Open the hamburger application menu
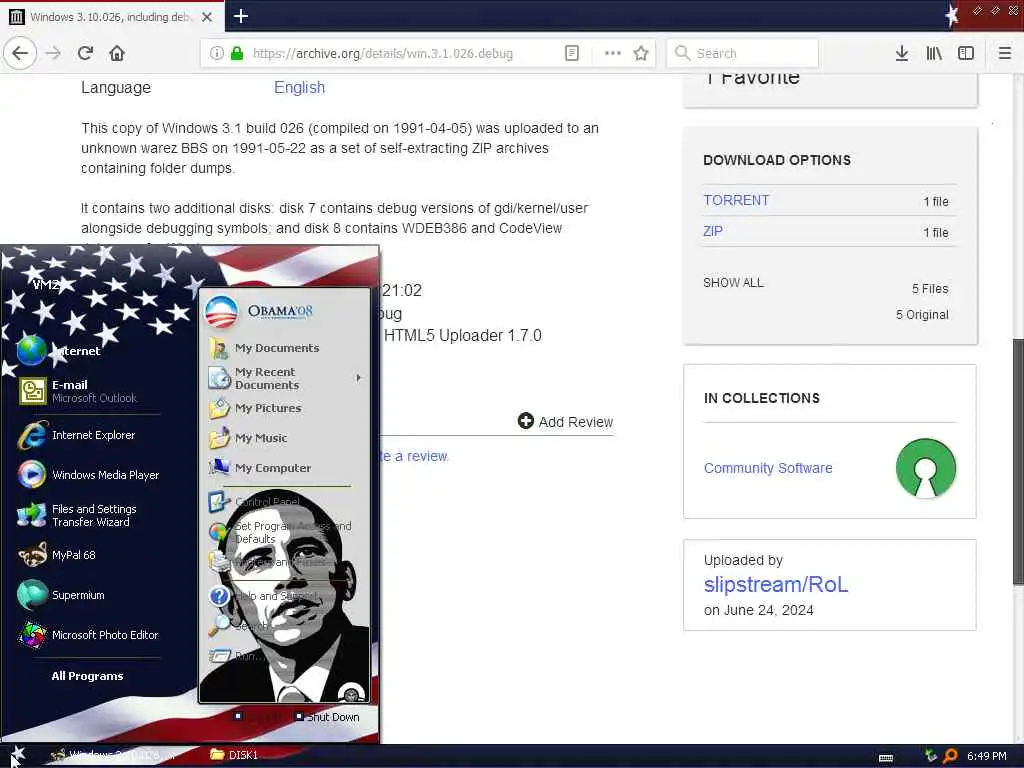Screen dimensions: 1024x768 (1005, 53)
